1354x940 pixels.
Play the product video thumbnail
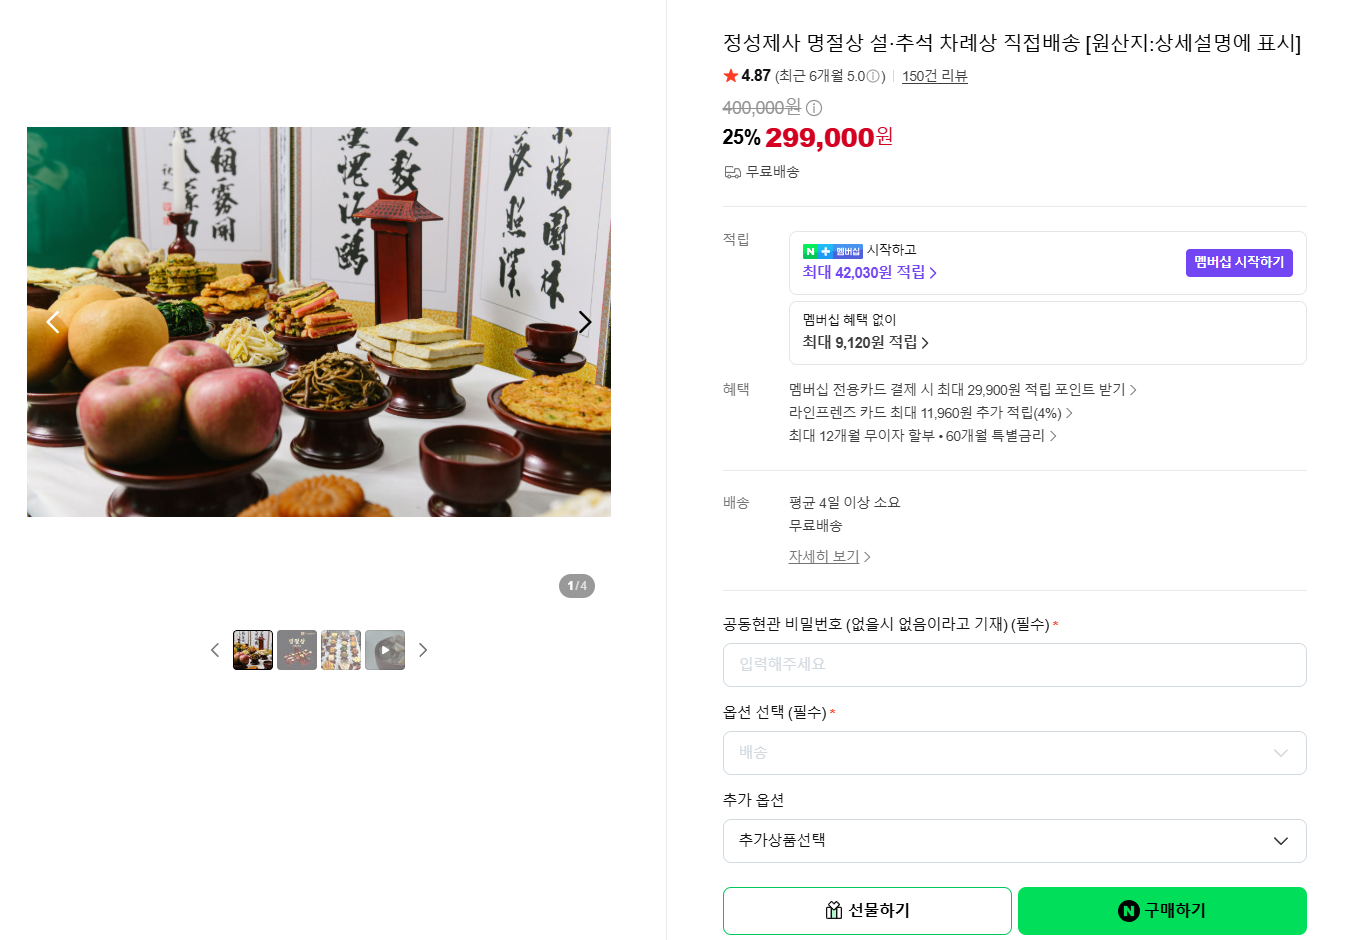(385, 650)
